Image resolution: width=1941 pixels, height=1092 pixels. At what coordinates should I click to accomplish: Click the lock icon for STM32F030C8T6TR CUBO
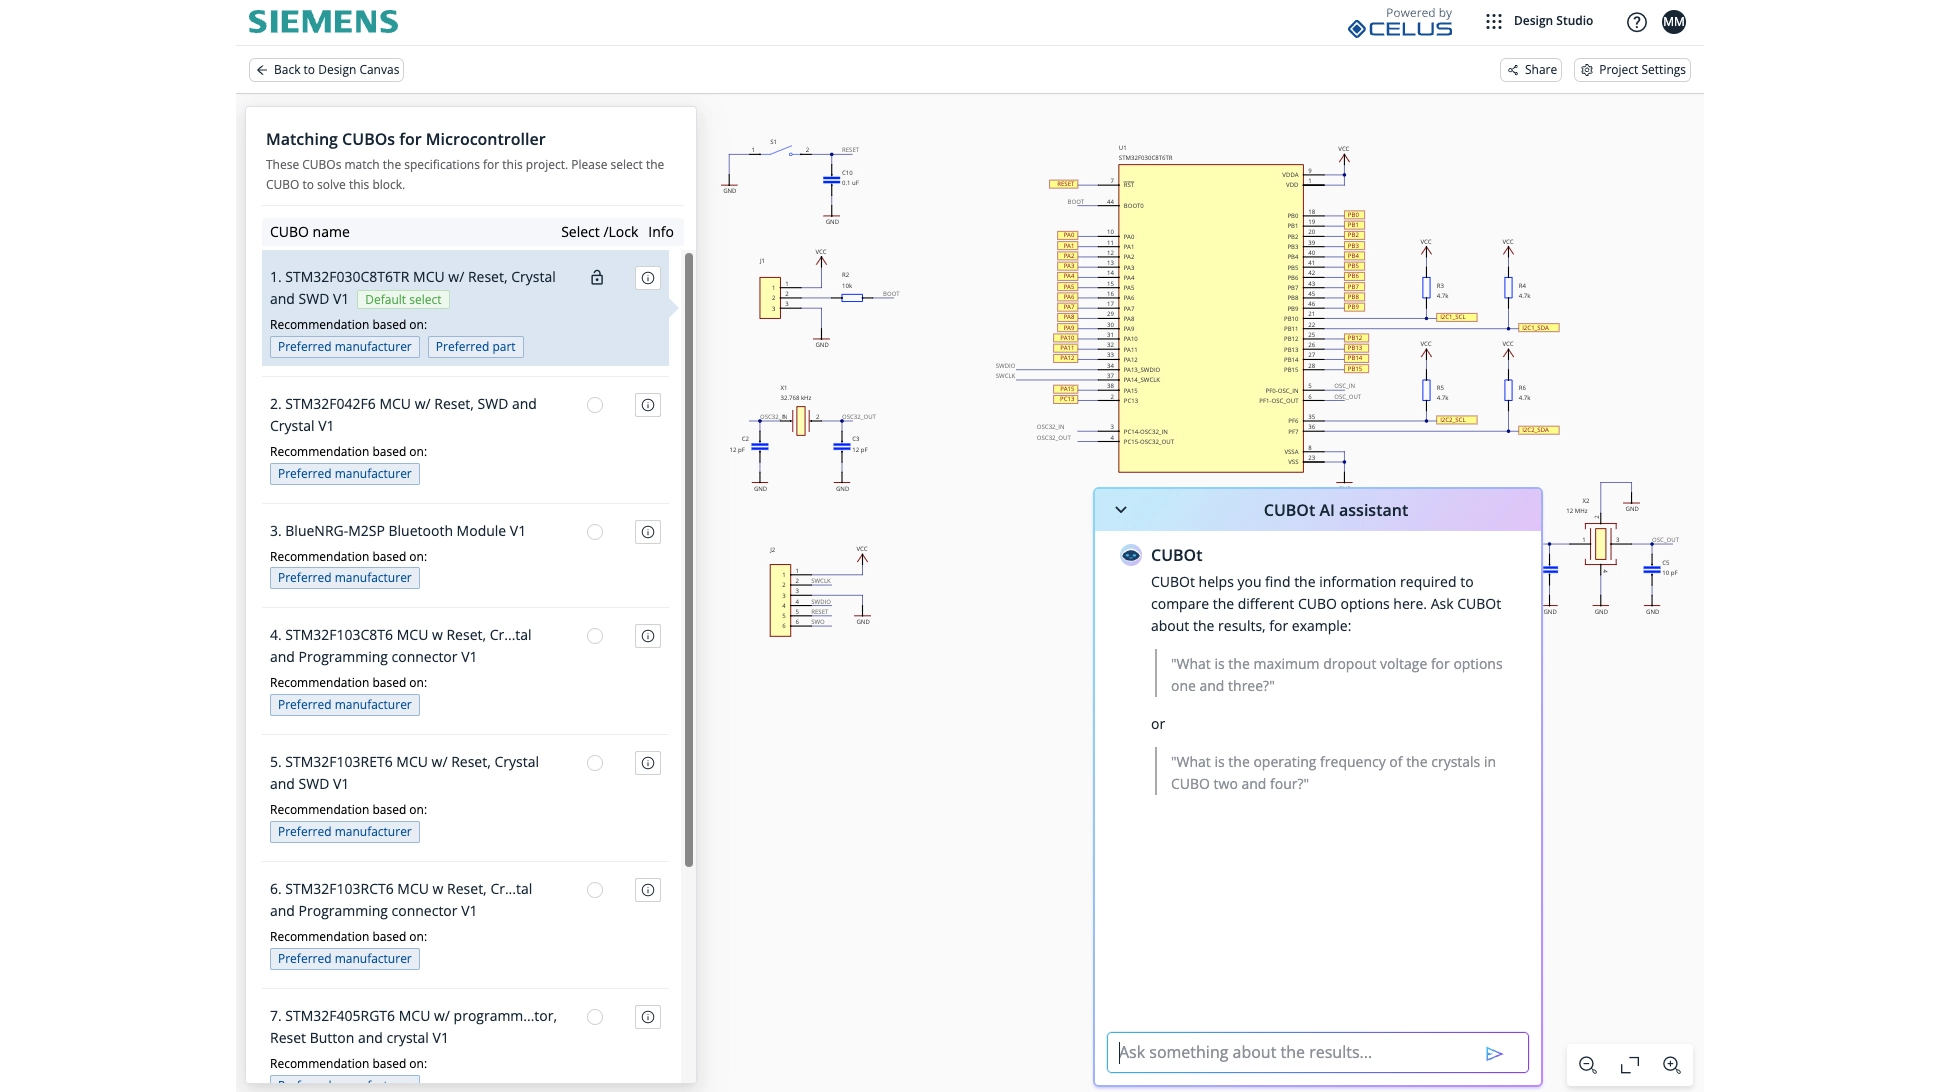tap(597, 278)
